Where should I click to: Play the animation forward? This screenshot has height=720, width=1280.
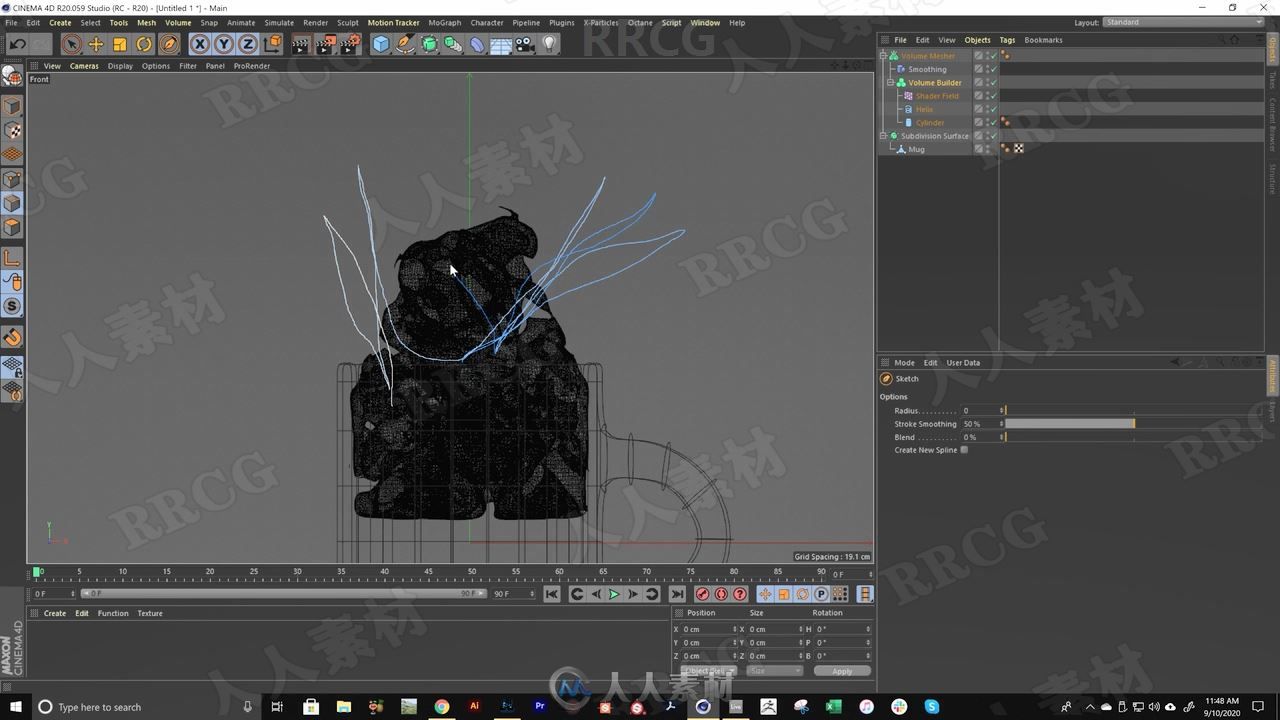tap(614, 594)
